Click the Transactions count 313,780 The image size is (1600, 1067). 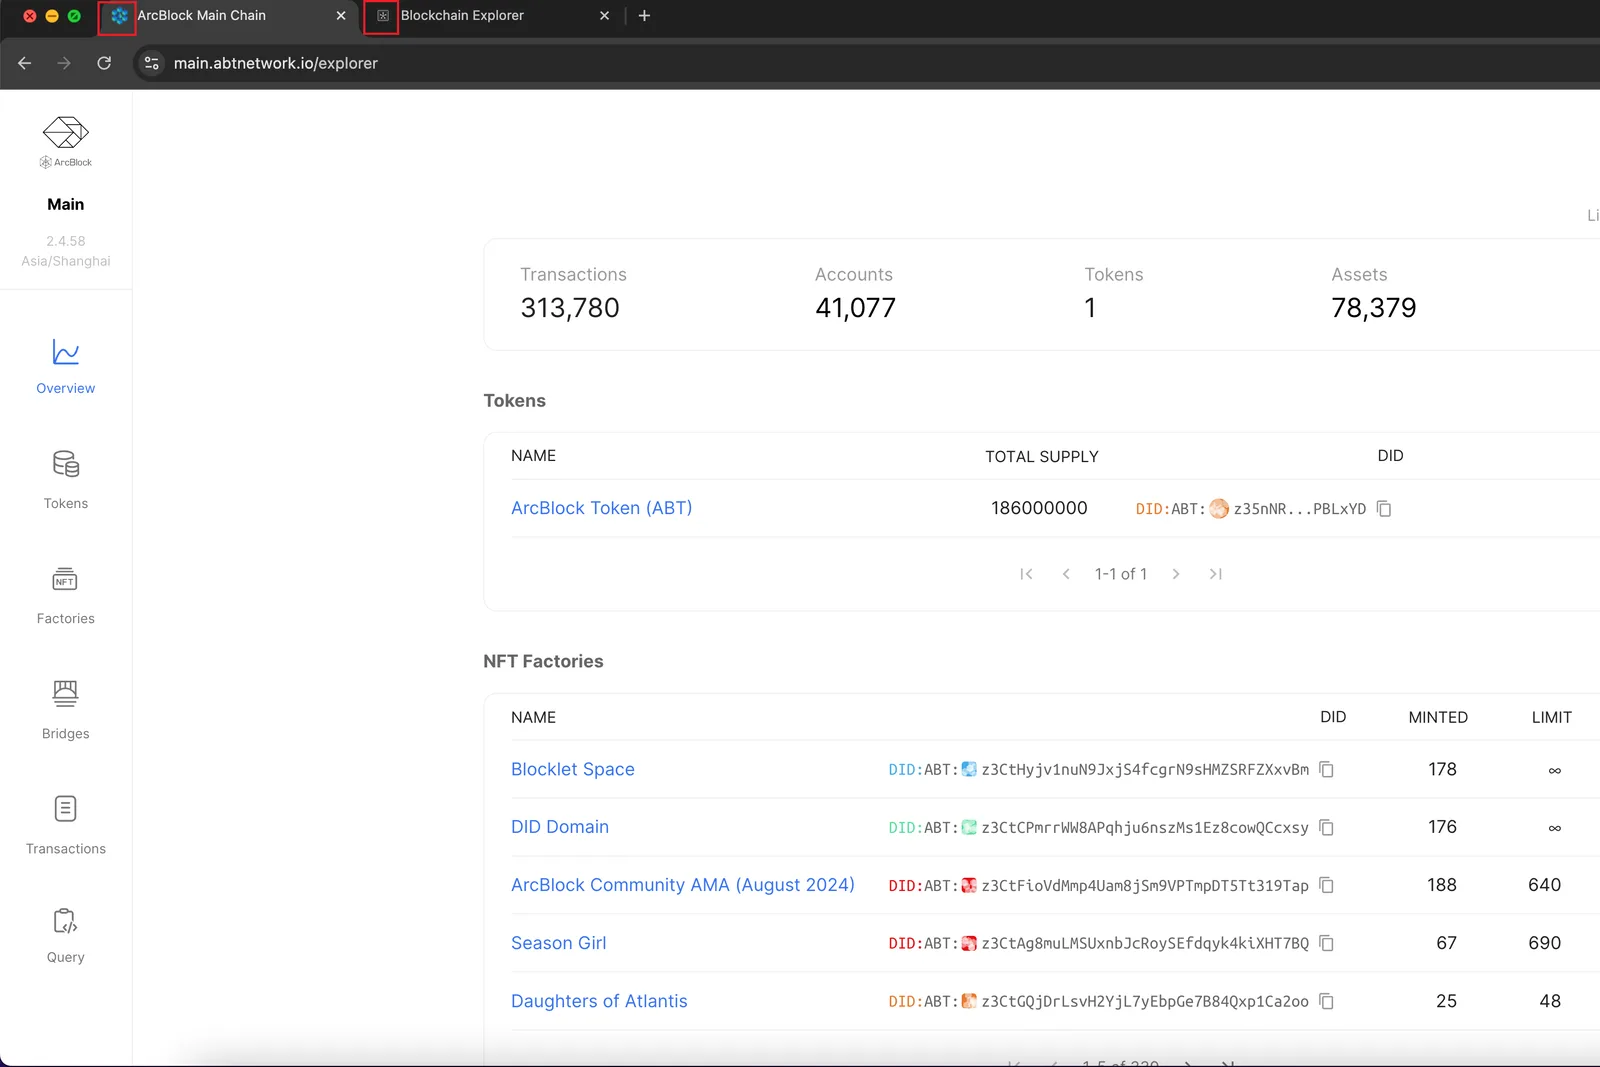point(570,308)
